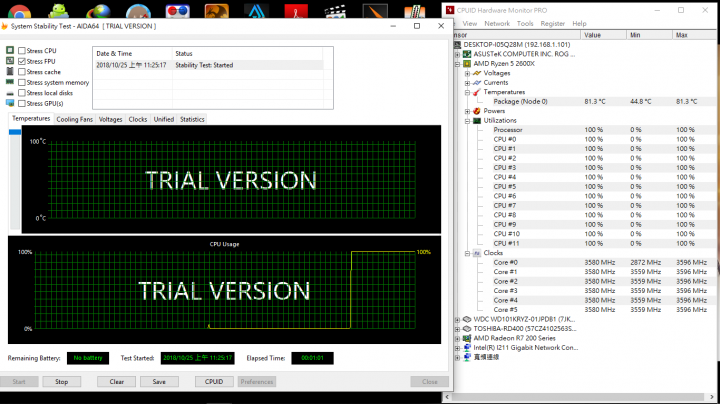Open the Statistics tab
Viewport: 720px width, 404px height.
click(192, 119)
